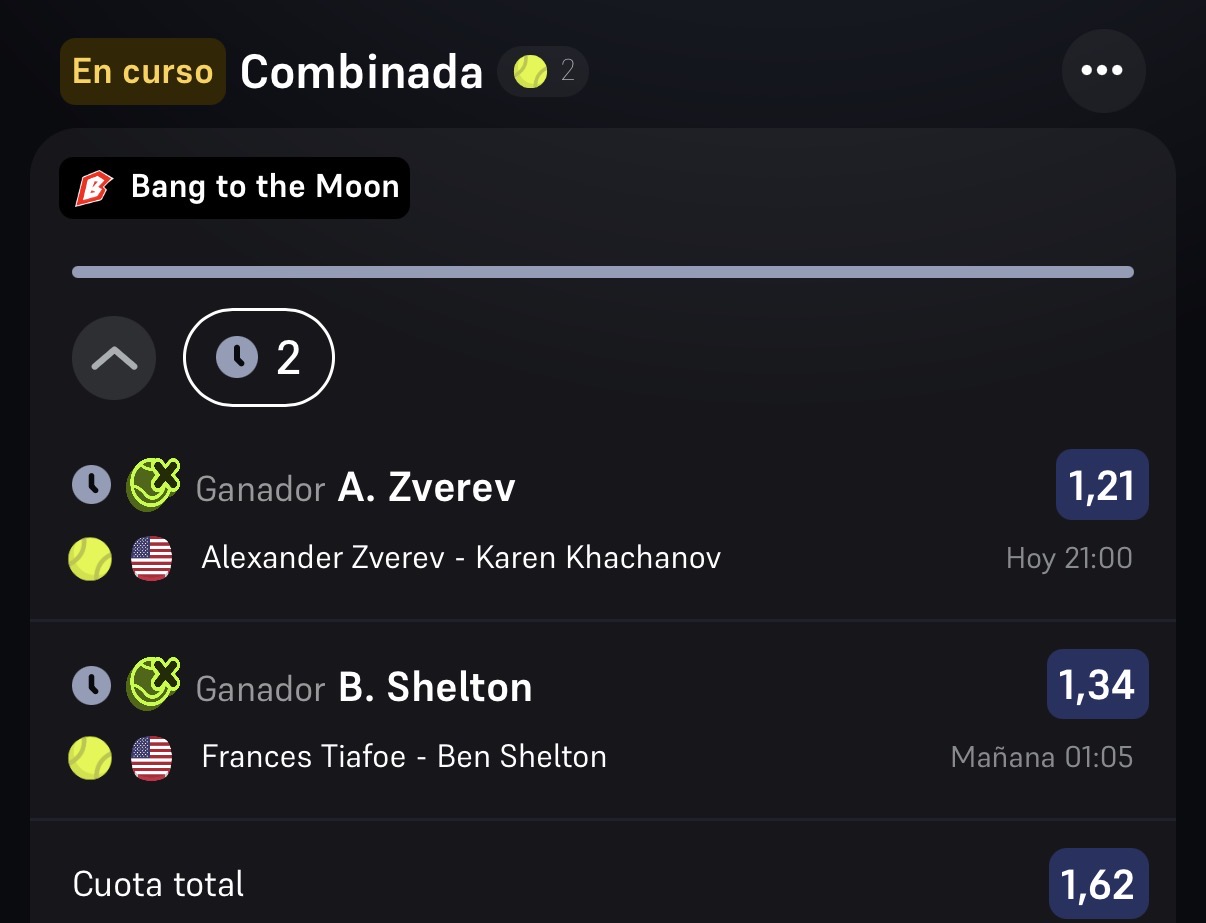The image size is (1206, 923).
Task: Tap the US flag on Tiafoe-Shelton match
Action: point(152,759)
